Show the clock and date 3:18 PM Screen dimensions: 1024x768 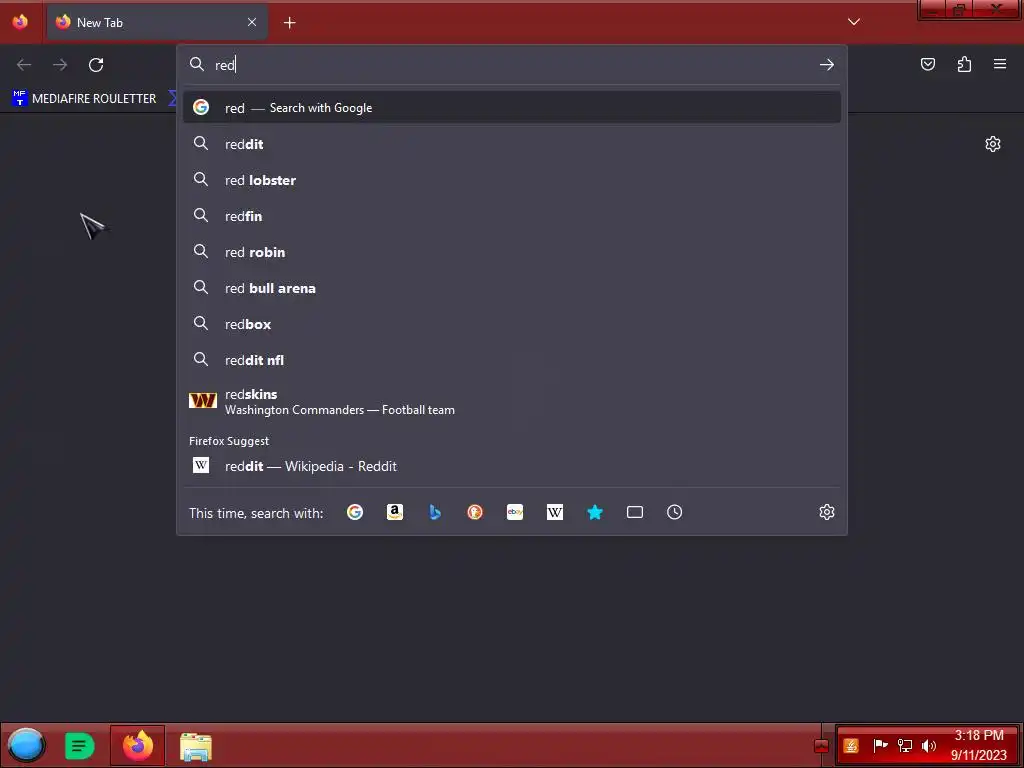click(x=978, y=745)
